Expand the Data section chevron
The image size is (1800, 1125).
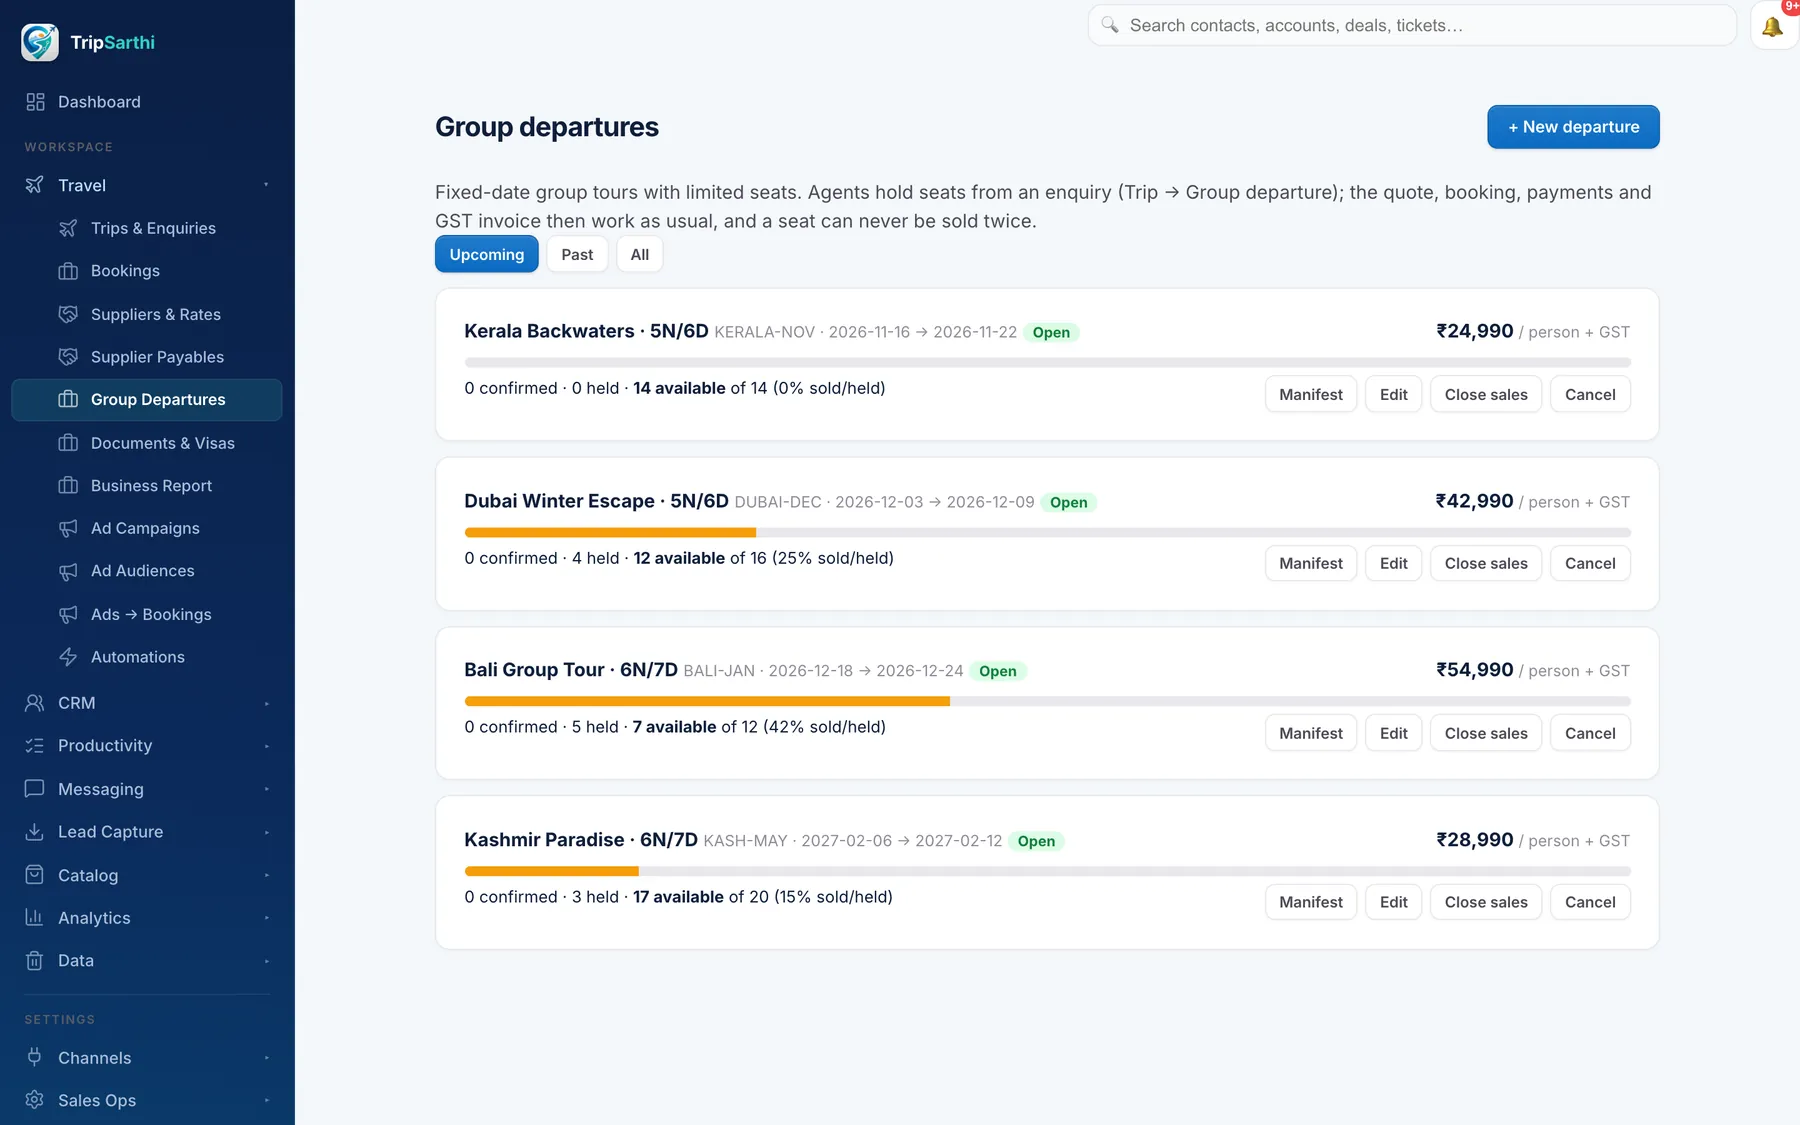(266, 961)
